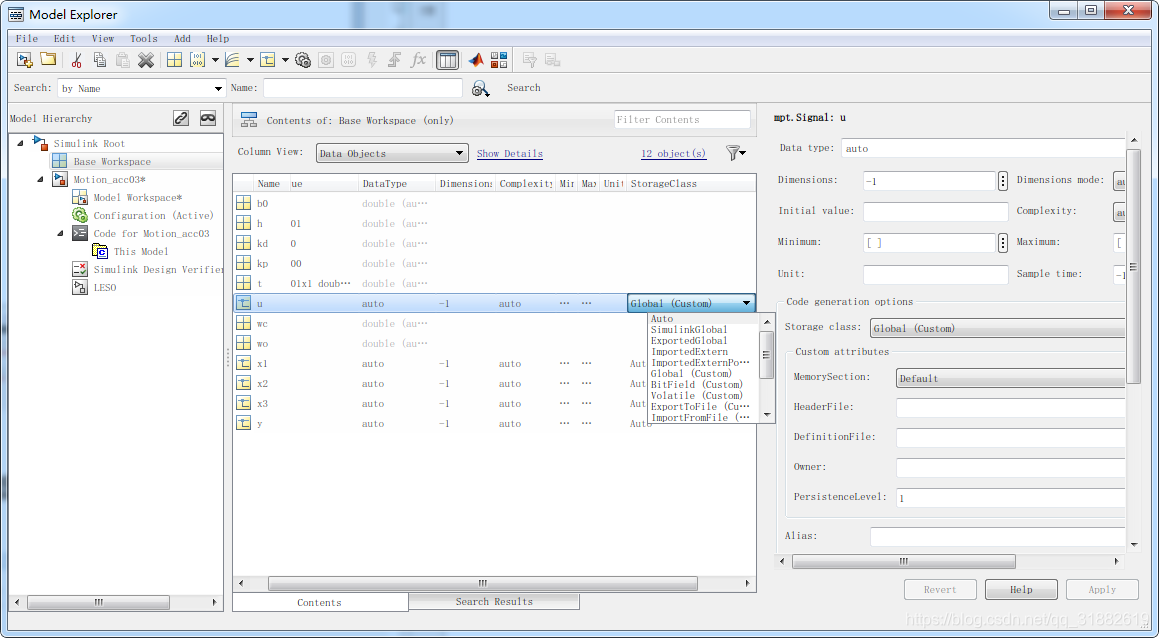This screenshot has width=1159, height=638.
Task: Open the Help menu
Action: click(x=217, y=38)
